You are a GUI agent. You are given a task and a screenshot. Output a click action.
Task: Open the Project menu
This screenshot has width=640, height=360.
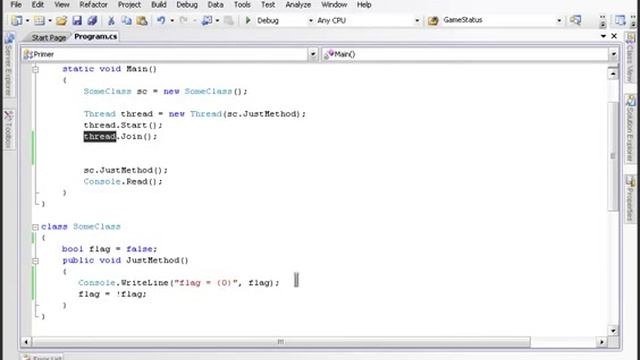[129, 5]
